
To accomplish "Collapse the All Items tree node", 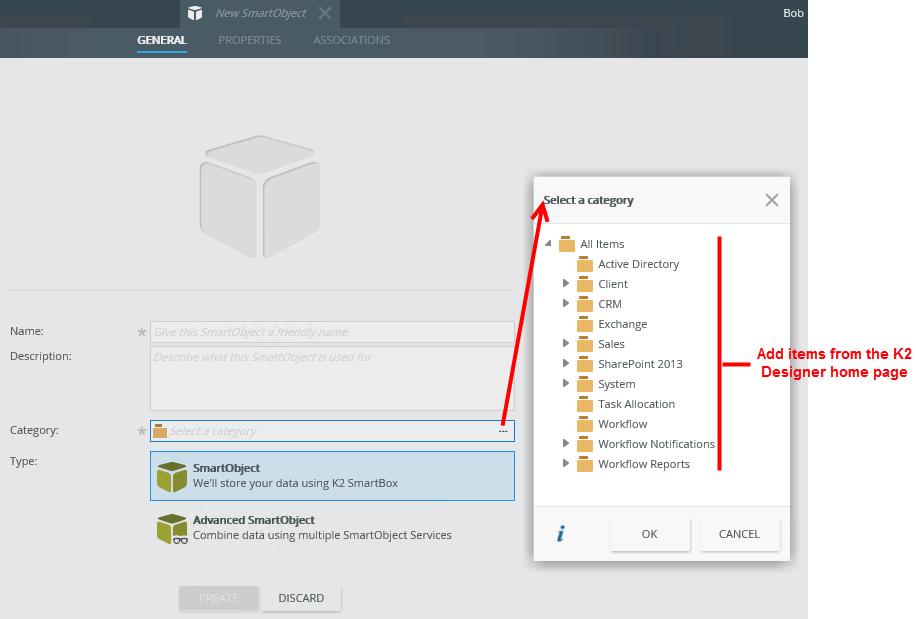I will click(548, 244).
